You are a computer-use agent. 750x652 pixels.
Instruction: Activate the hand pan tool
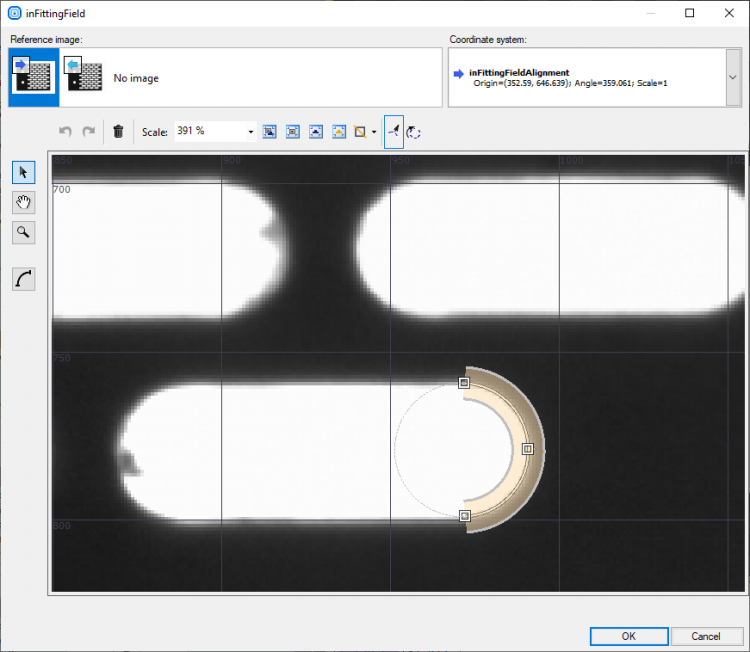[x=24, y=202]
